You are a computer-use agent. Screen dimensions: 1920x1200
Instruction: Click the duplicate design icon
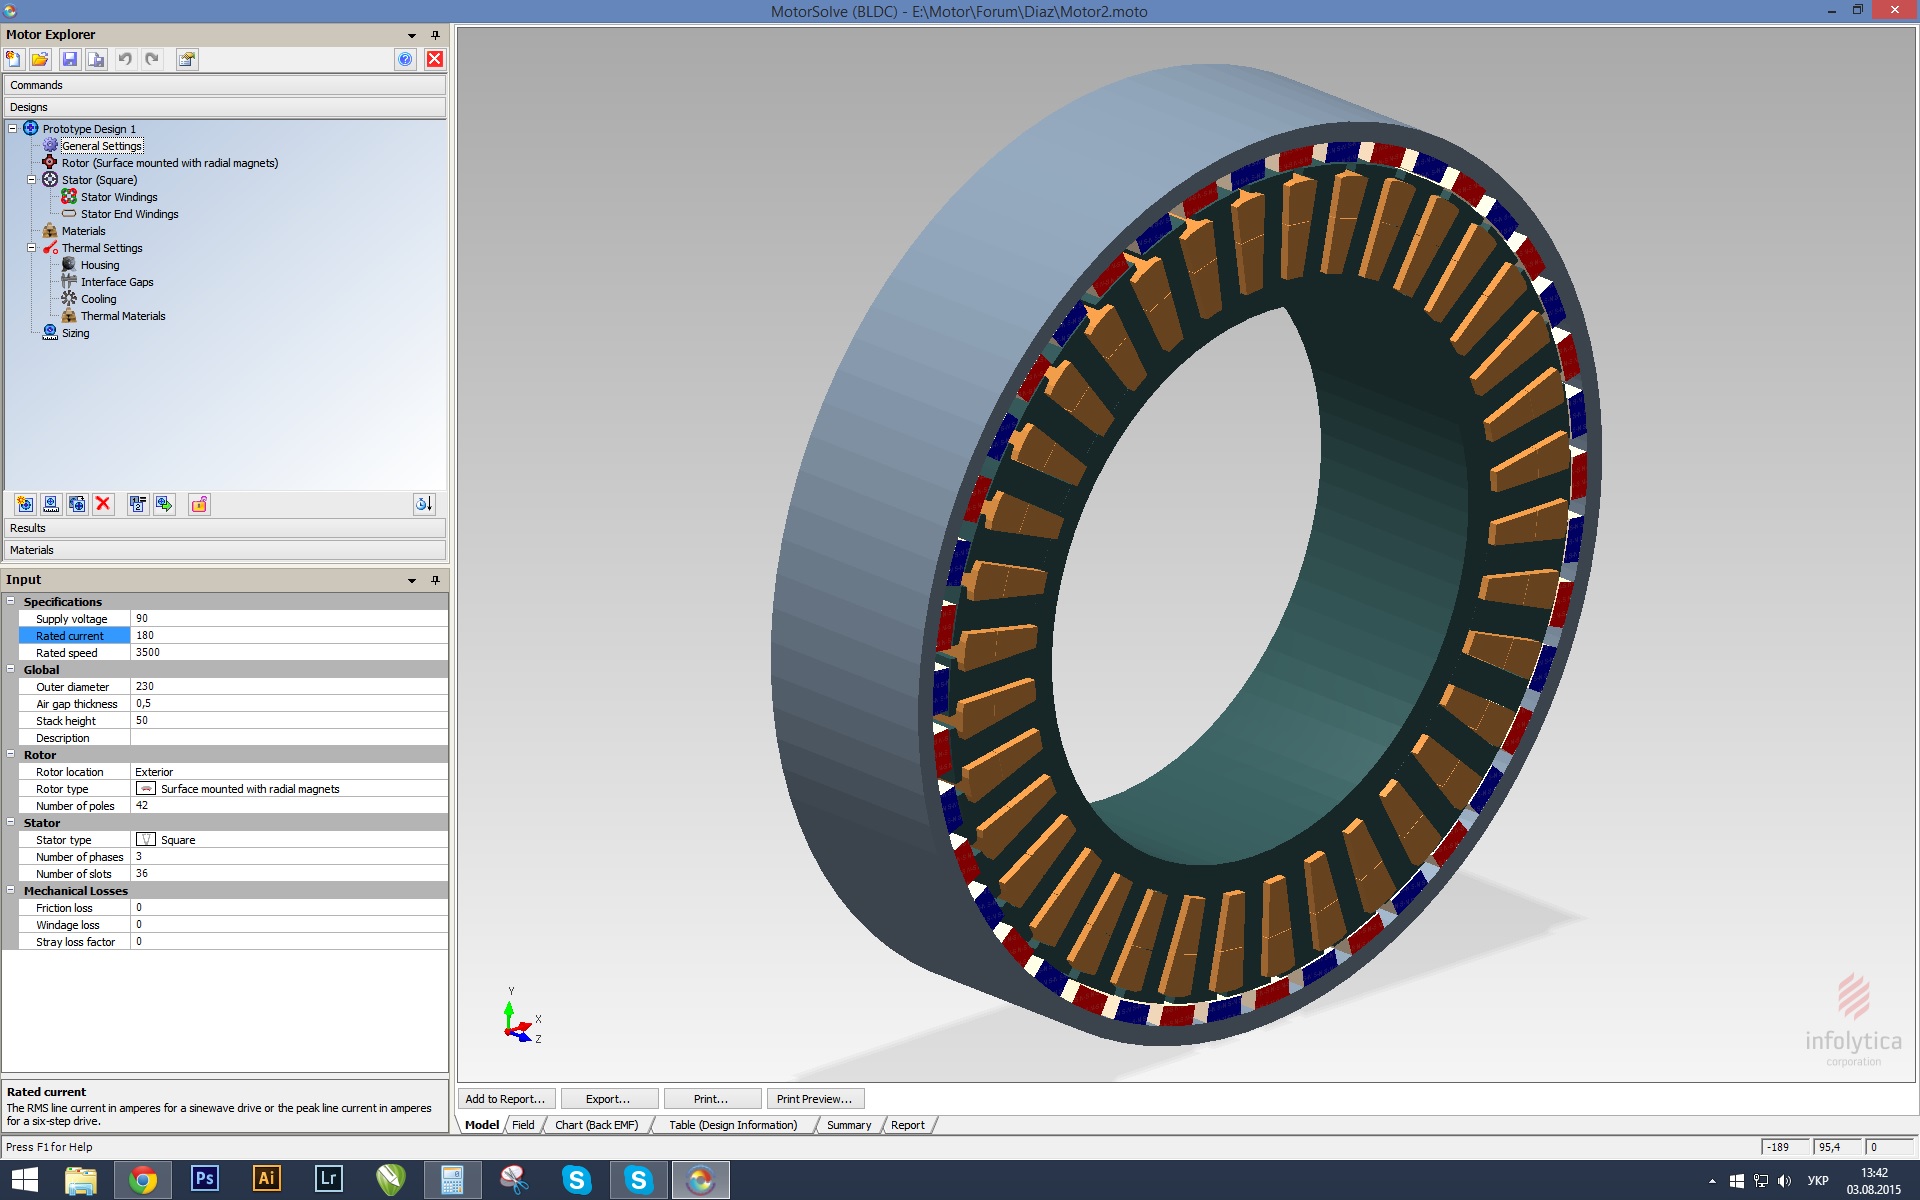tap(77, 504)
